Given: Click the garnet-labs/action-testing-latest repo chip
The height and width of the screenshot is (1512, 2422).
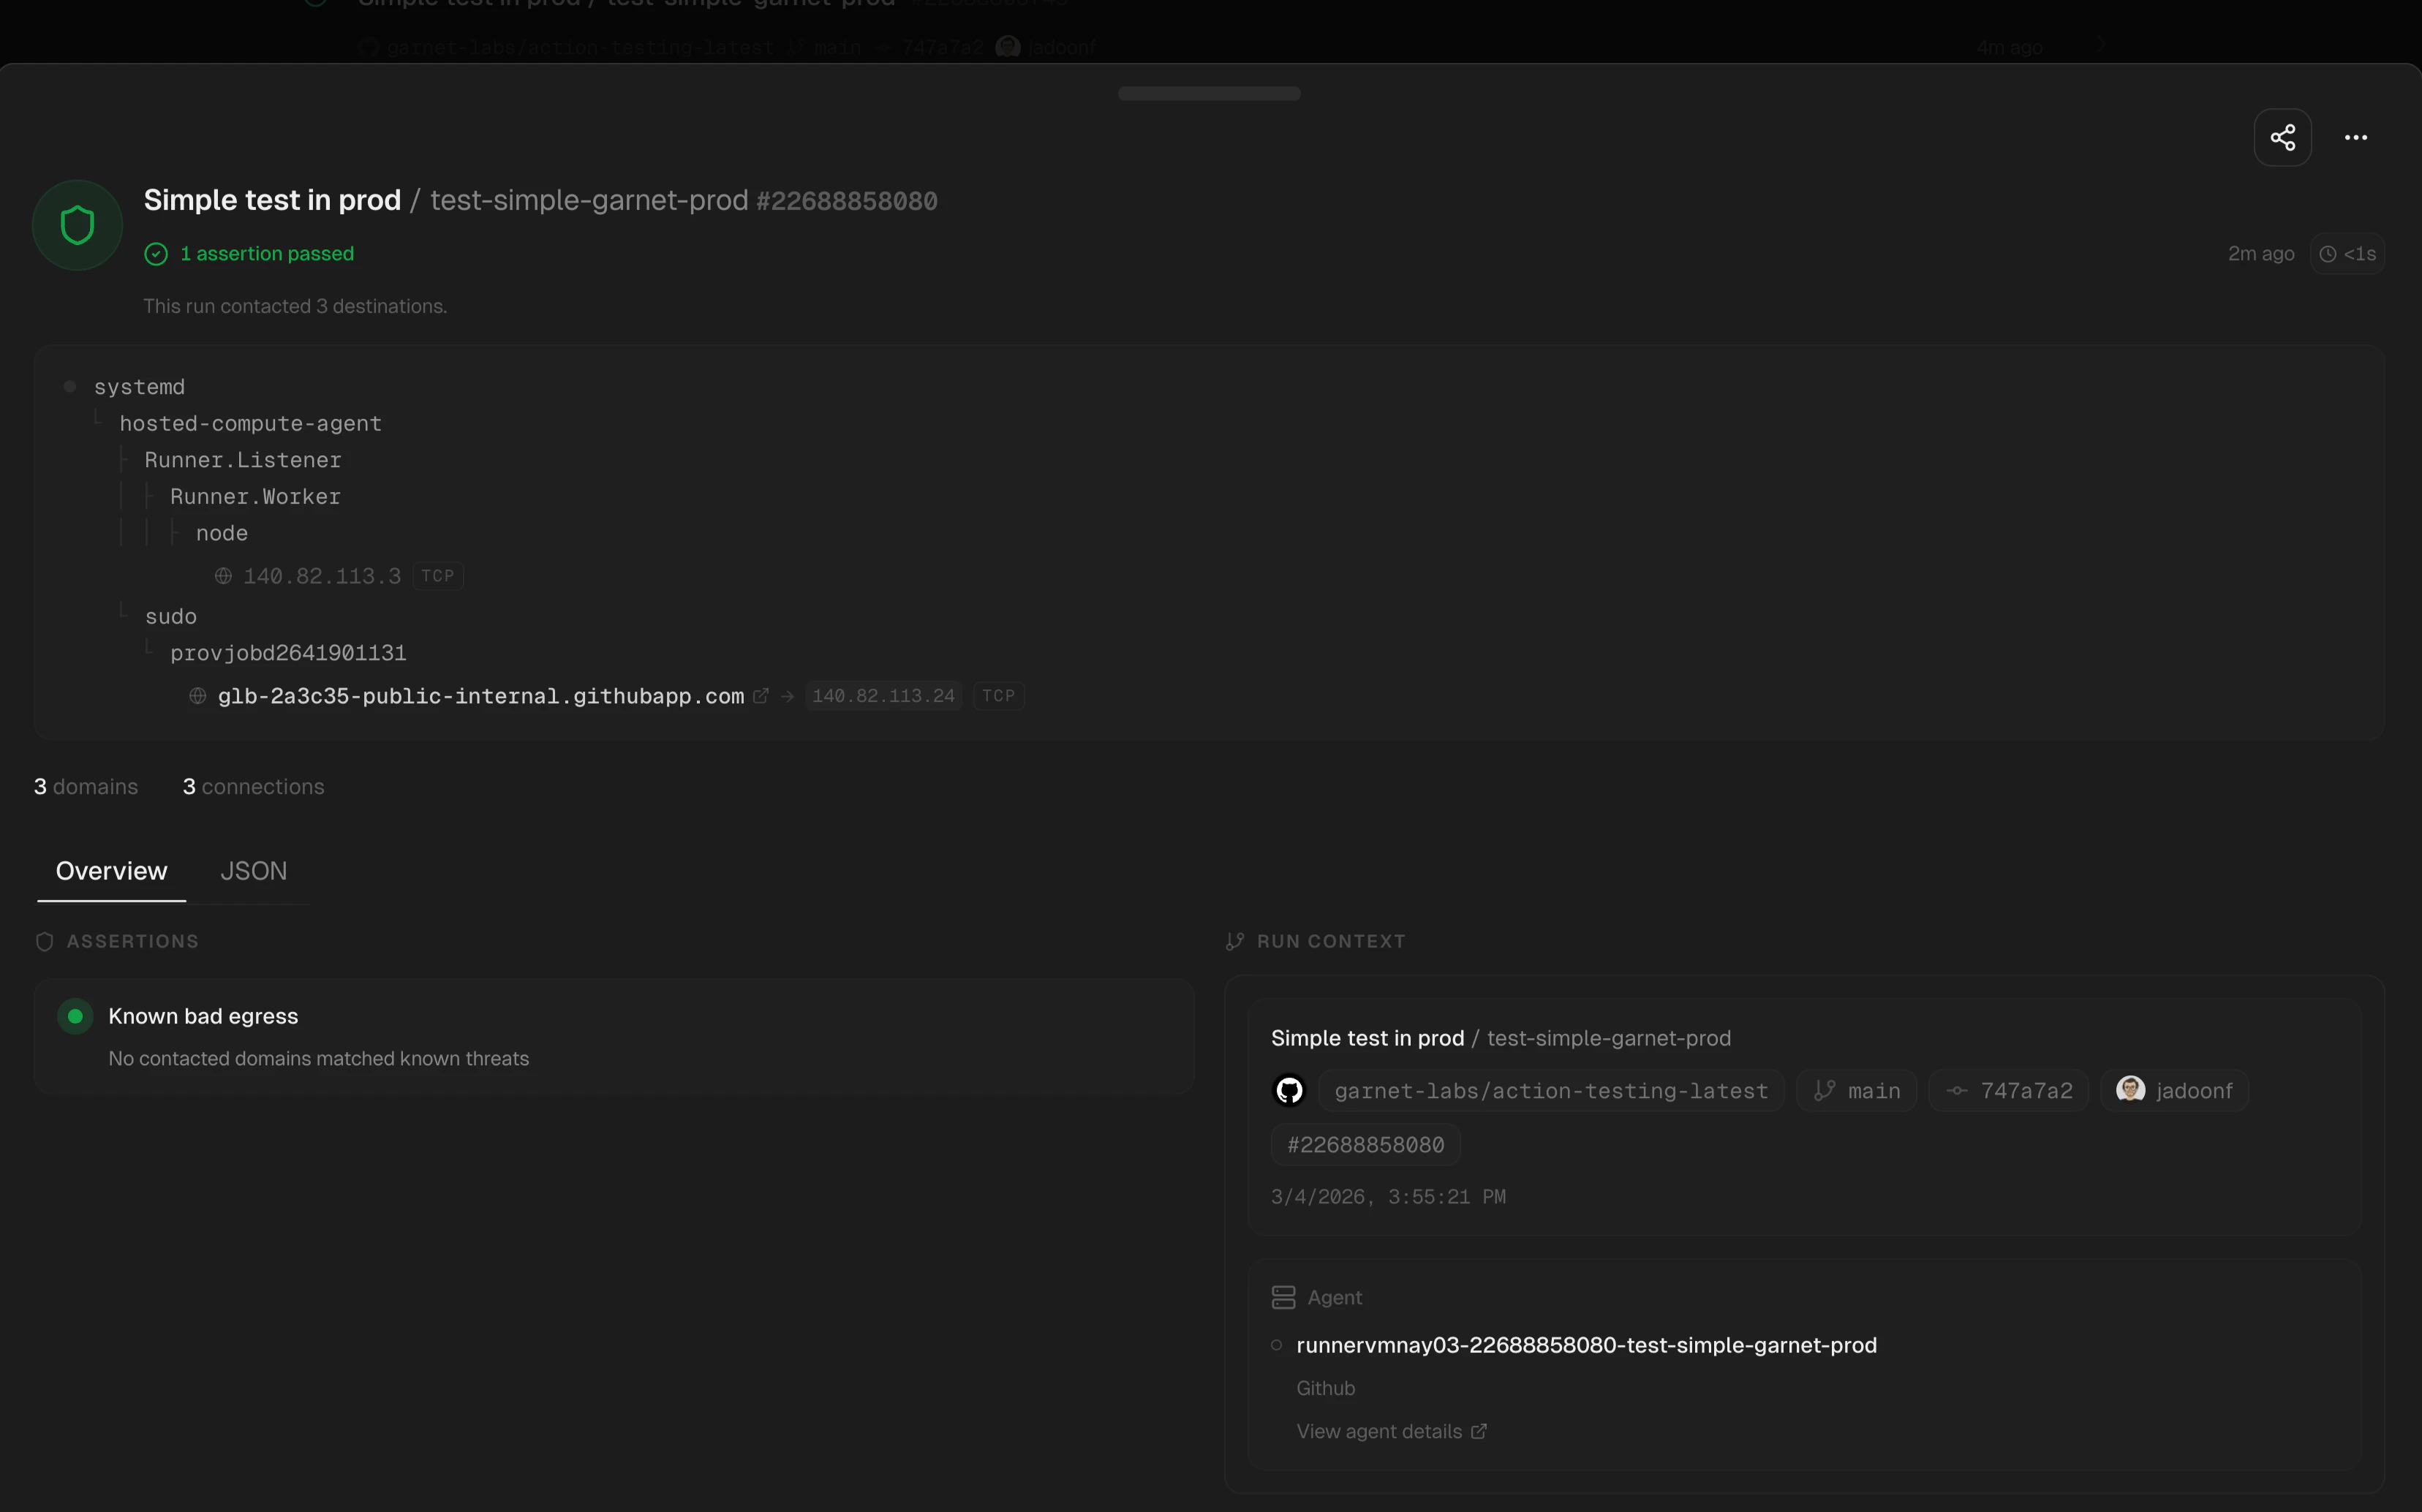Looking at the screenshot, I should (x=1550, y=1091).
